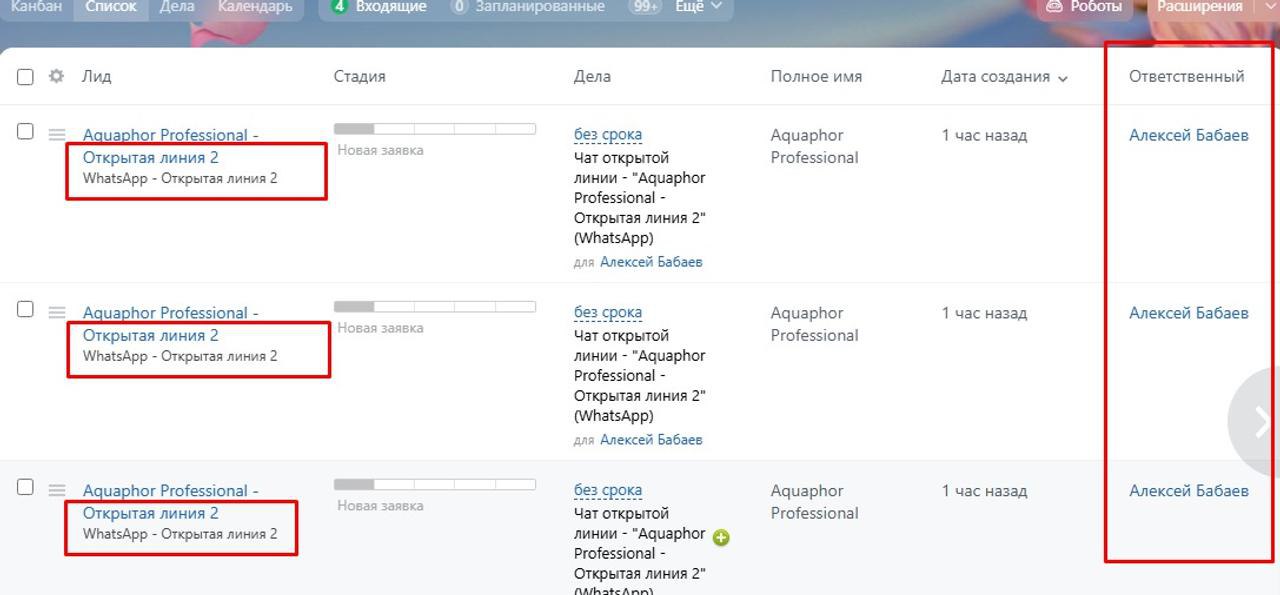Click the round arrow at right edge

tap(1258, 423)
